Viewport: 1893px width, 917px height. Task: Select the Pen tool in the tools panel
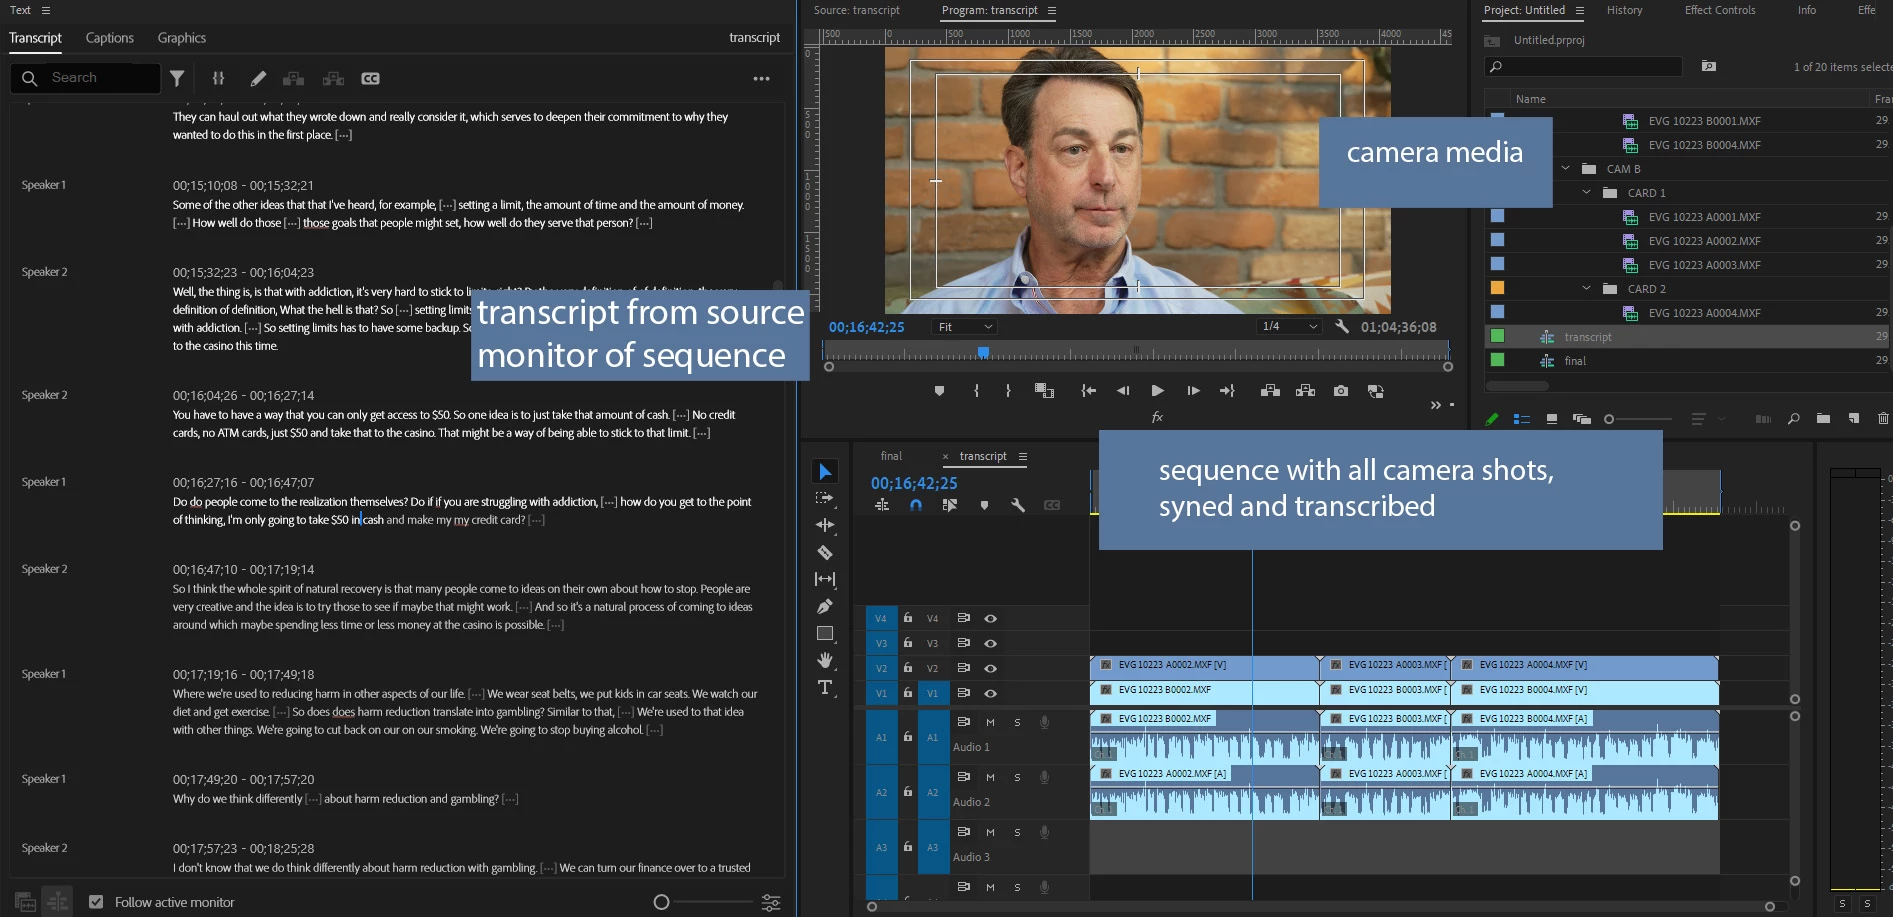pos(825,606)
